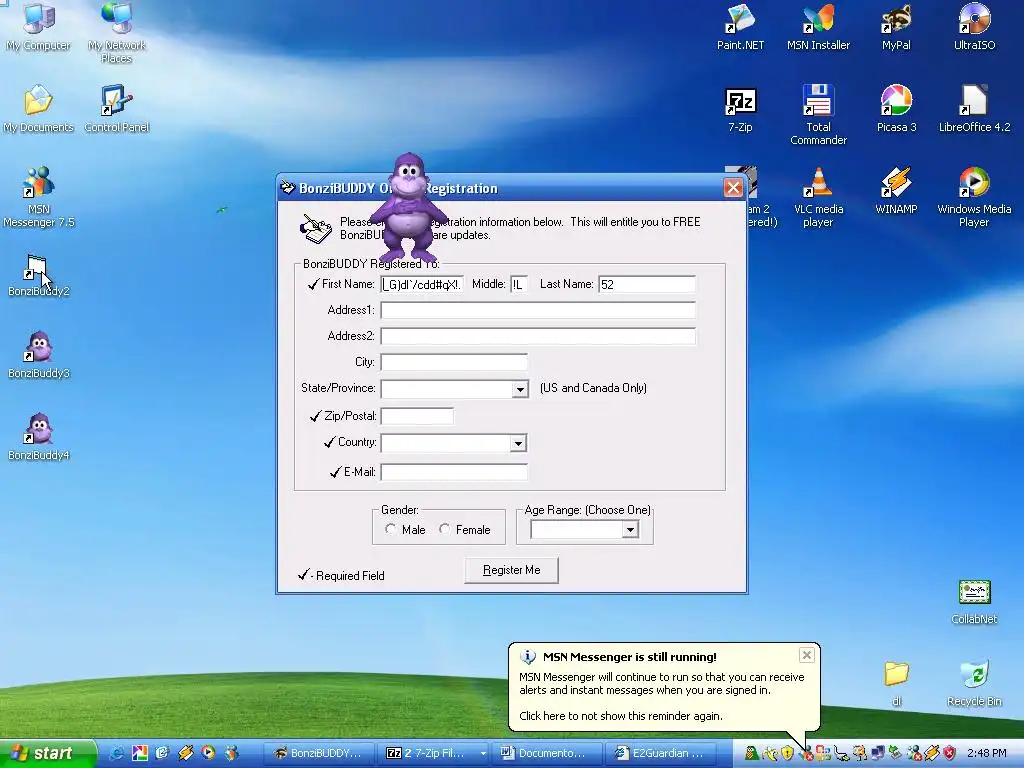Open the MSN Installer shortcut
Viewport: 1024px width, 768px height.
pos(818,26)
